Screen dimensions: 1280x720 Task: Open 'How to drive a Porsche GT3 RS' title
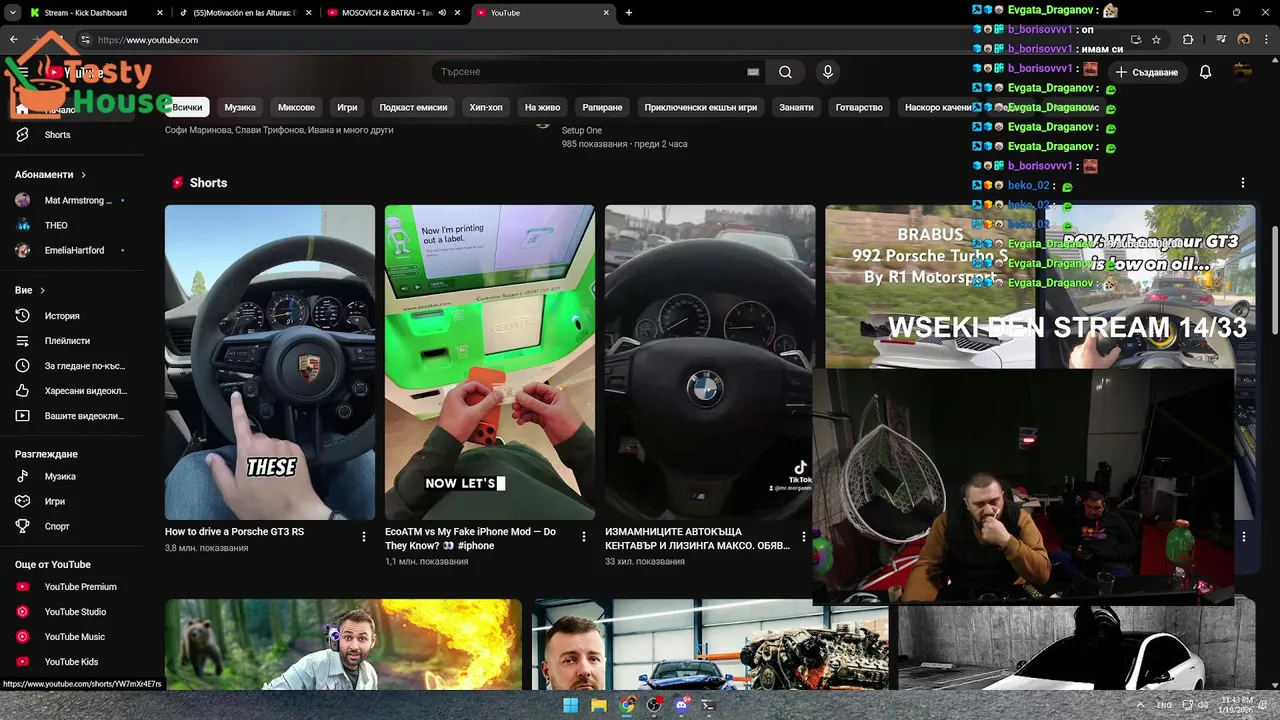coord(235,532)
